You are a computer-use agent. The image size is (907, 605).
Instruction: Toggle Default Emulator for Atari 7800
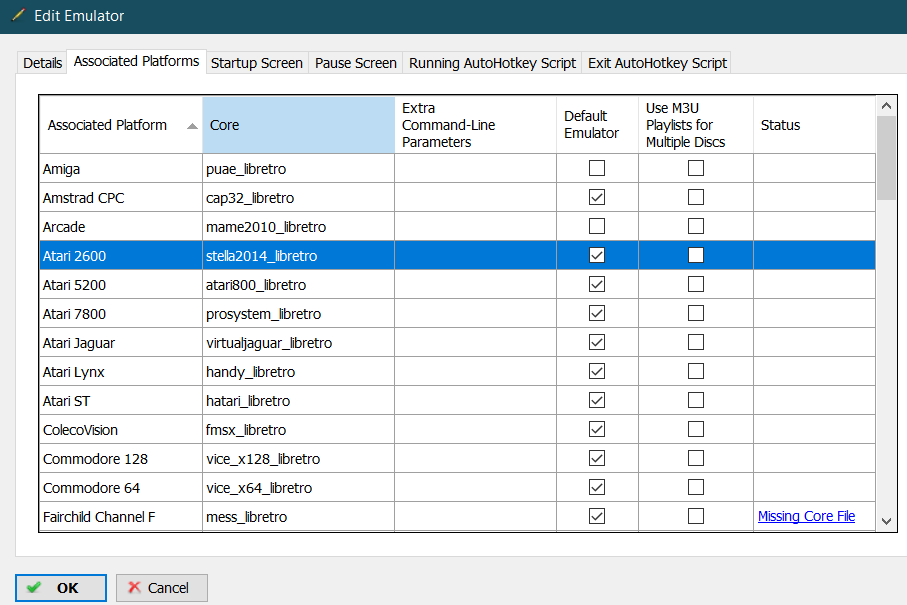point(597,313)
